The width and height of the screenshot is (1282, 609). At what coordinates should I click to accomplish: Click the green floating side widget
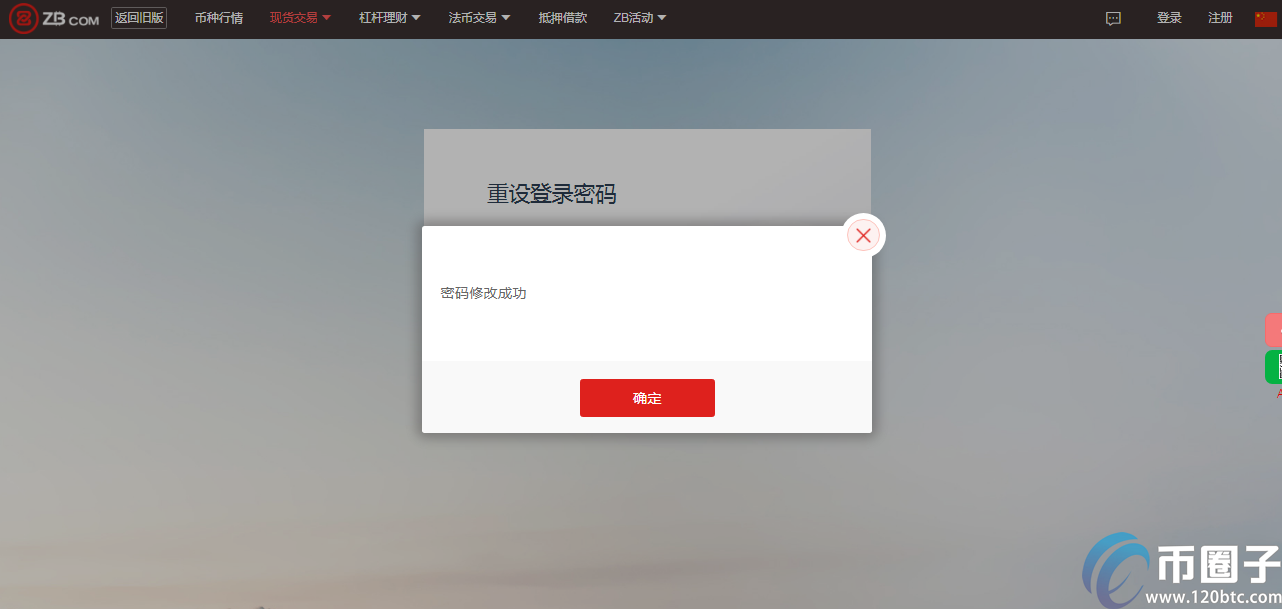(x=1274, y=367)
